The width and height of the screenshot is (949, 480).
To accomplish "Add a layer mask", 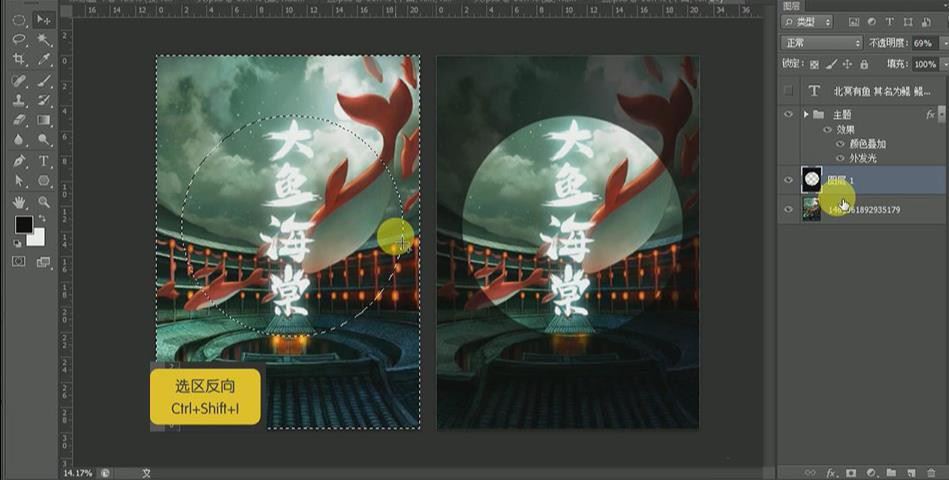I will [851, 473].
